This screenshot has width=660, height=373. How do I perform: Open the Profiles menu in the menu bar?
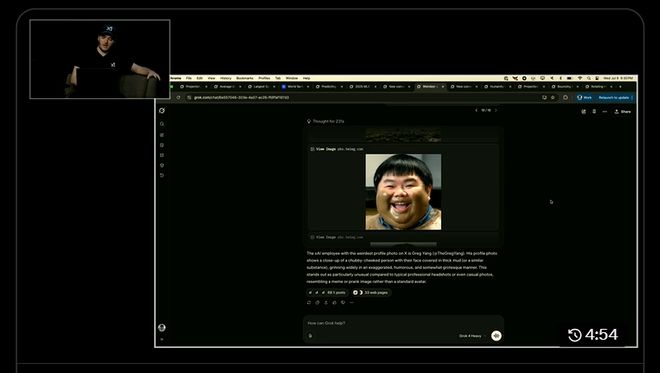pos(264,78)
